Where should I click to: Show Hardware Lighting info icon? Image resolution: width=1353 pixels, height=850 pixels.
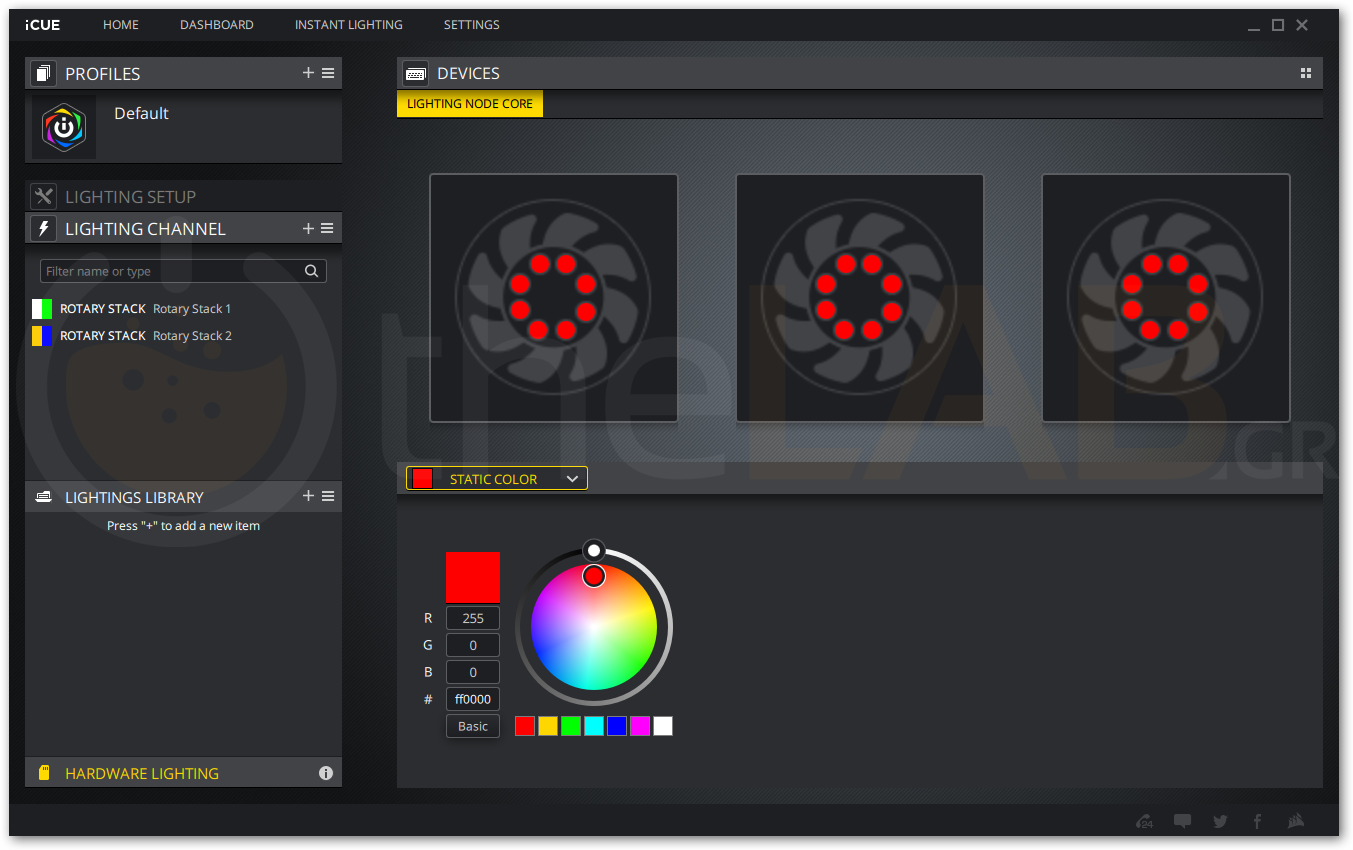(325, 773)
